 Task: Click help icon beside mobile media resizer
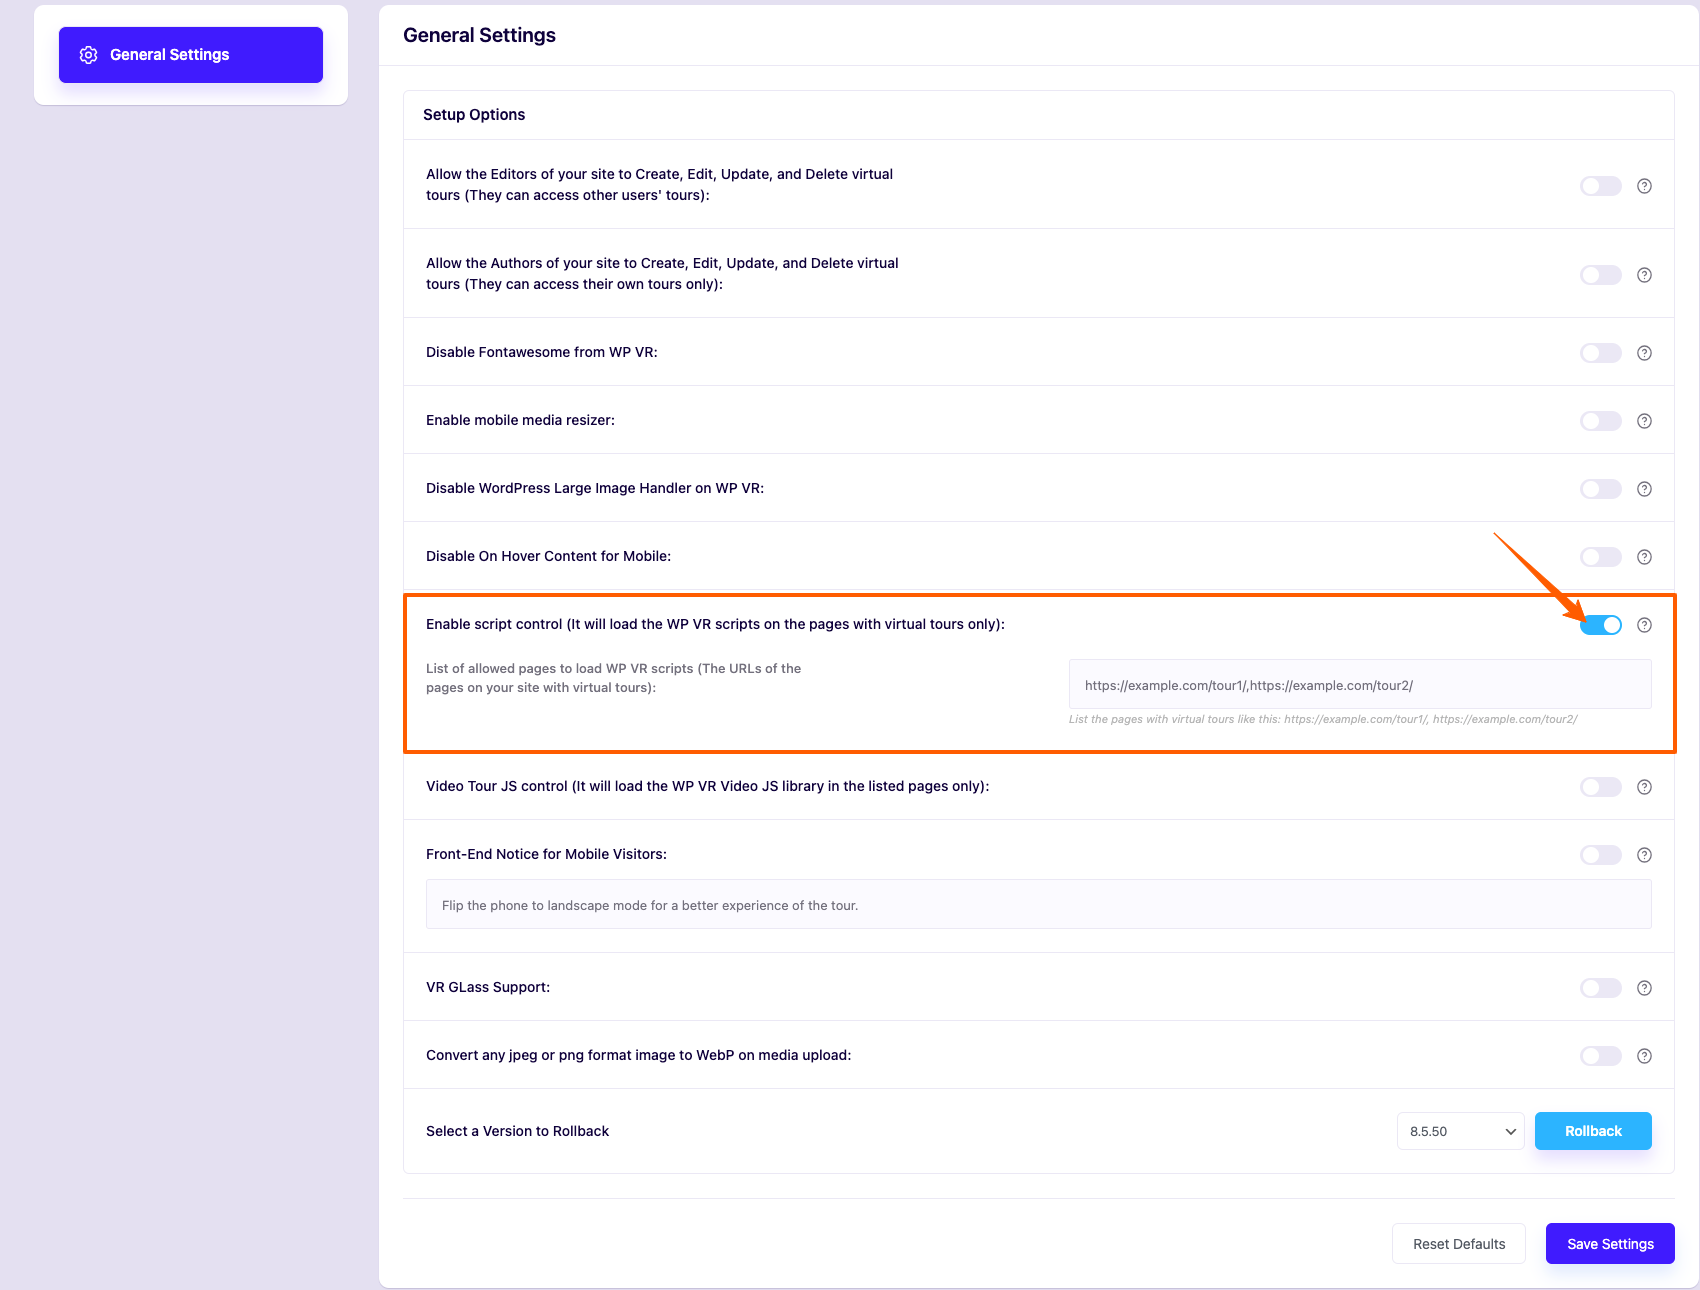pos(1644,421)
